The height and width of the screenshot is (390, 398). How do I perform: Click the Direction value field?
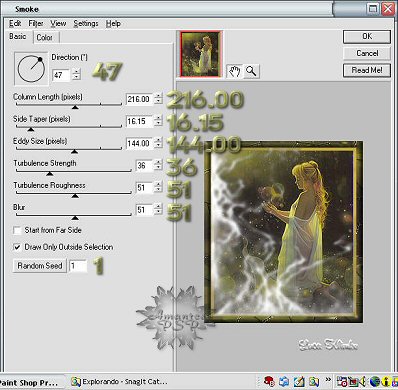(x=62, y=75)
